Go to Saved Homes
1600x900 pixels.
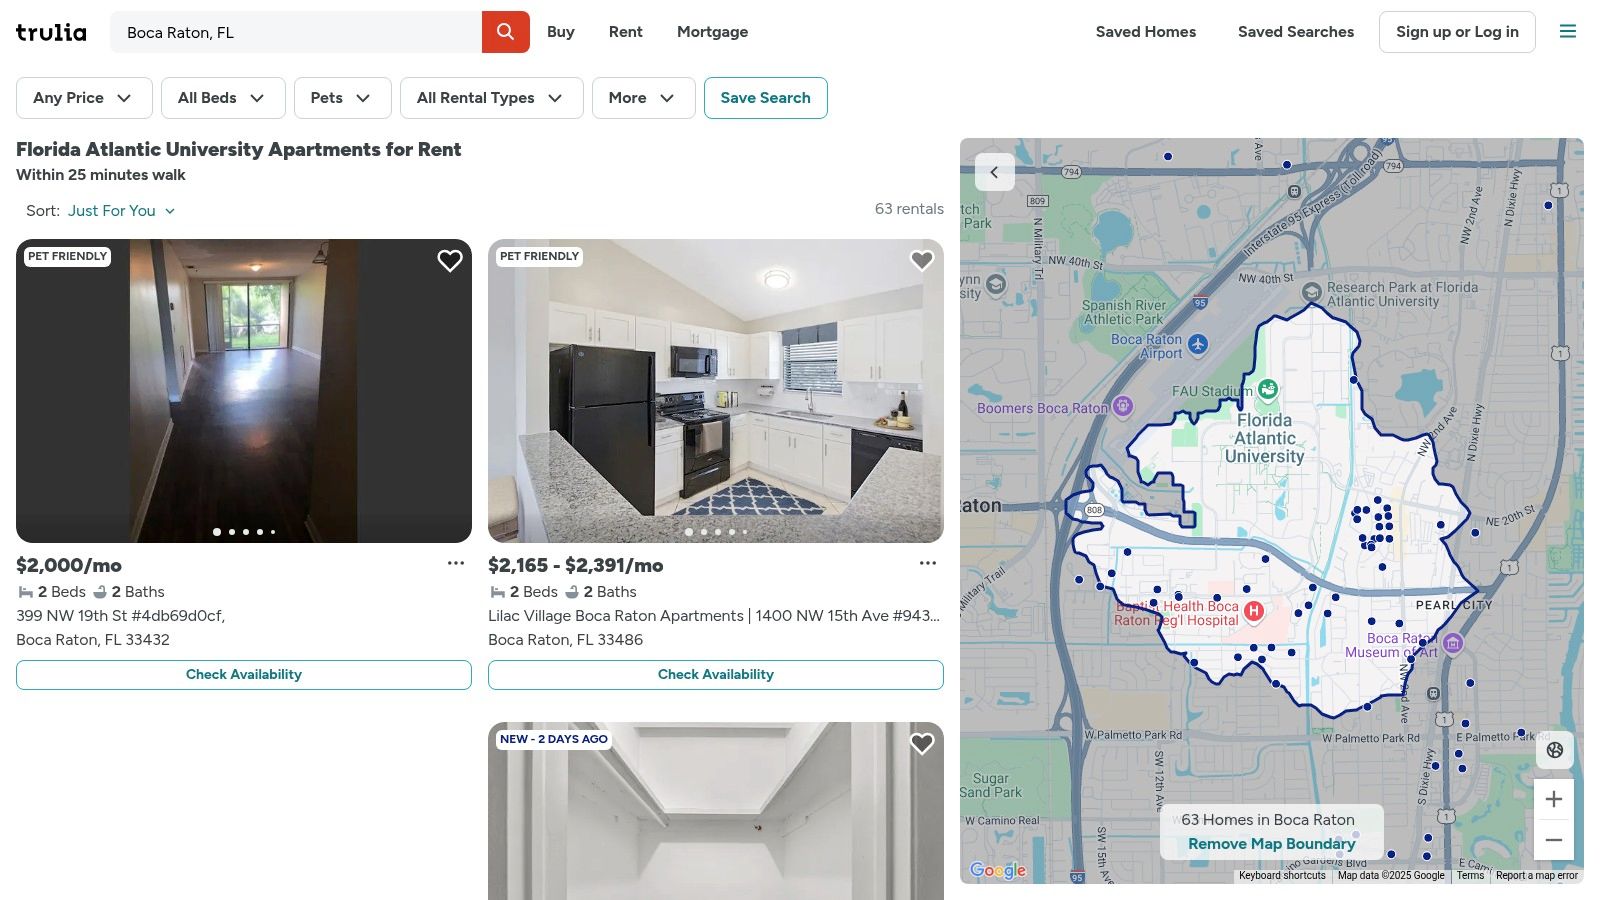1146,32
